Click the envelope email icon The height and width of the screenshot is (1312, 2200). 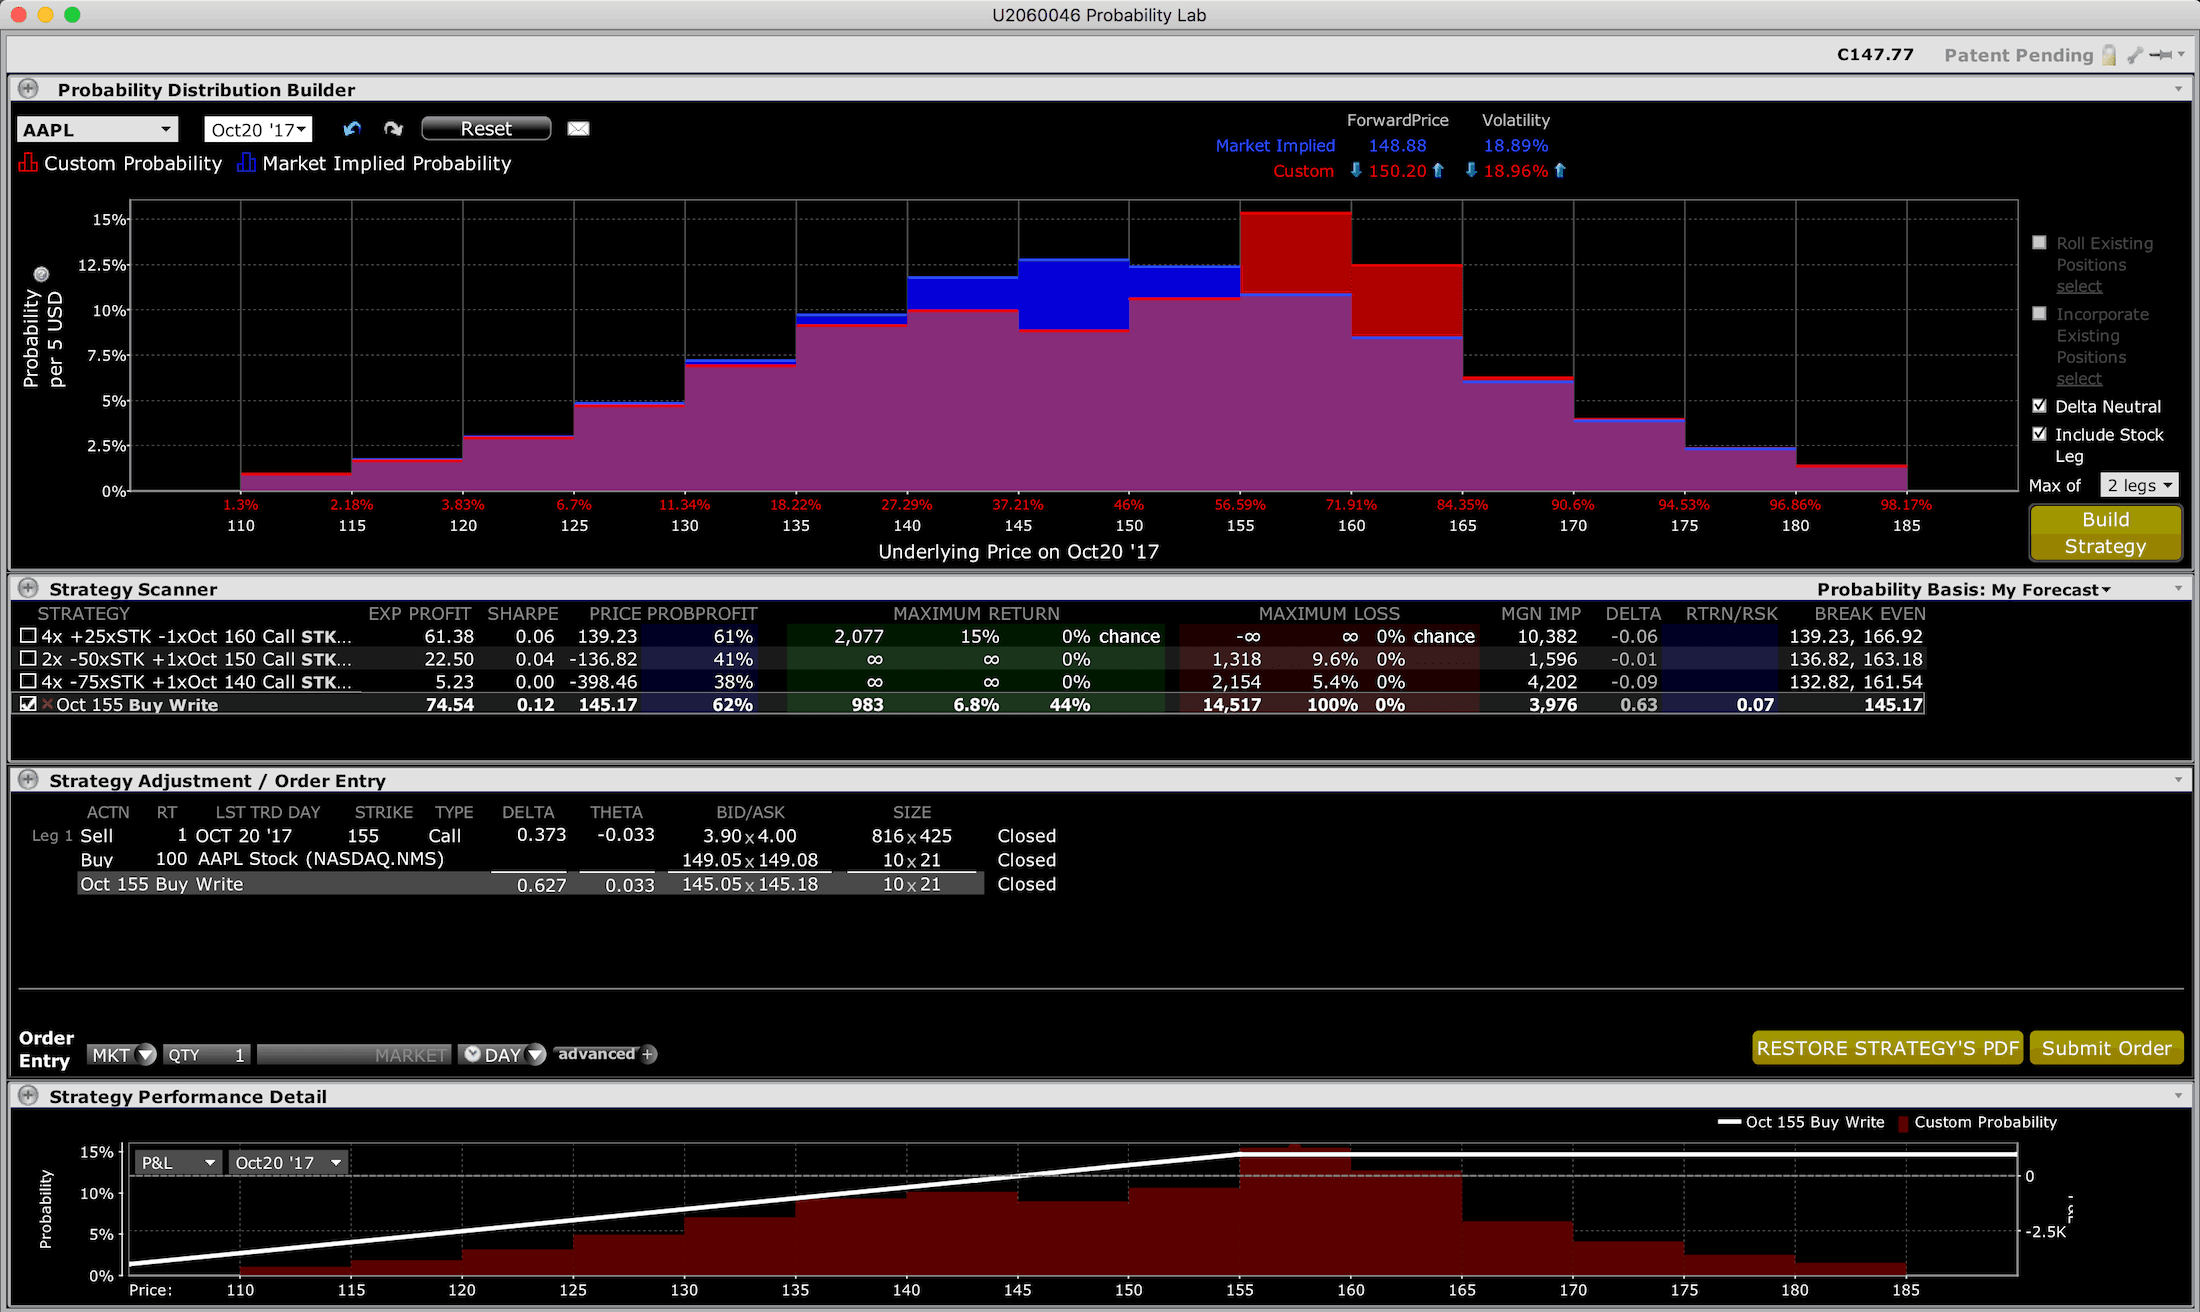578,129
